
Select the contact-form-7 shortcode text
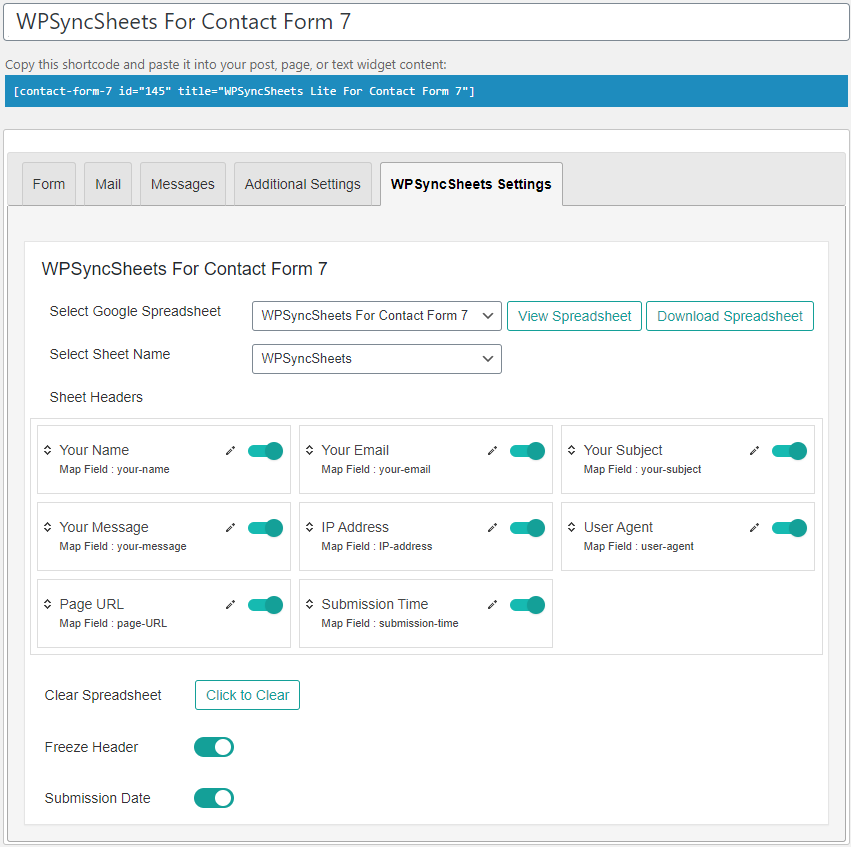pyautogui.click(x=244, y=91)
